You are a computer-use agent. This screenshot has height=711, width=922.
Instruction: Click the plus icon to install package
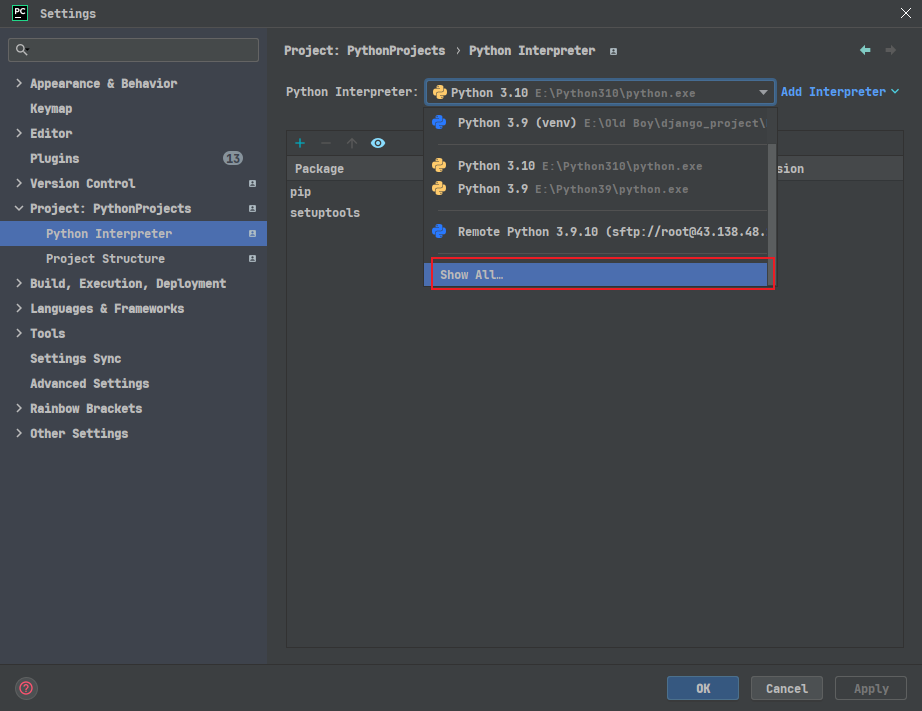click(300, 143)
